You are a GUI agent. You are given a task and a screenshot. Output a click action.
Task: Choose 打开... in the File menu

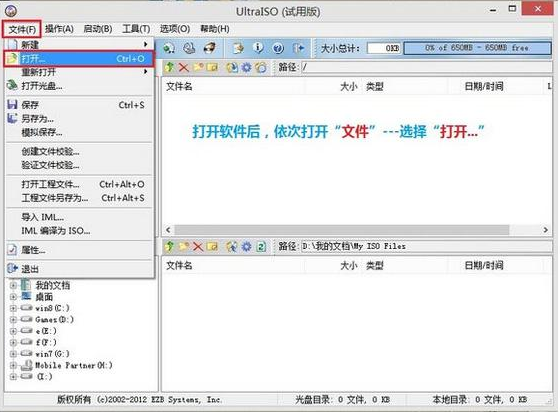click(79, 59)
